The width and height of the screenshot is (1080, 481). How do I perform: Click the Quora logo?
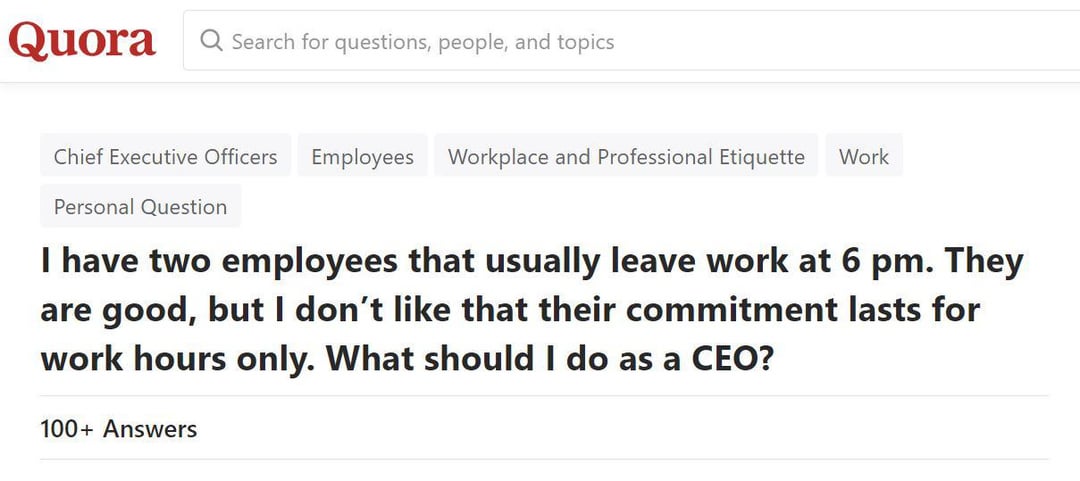[x=82, y=41]
